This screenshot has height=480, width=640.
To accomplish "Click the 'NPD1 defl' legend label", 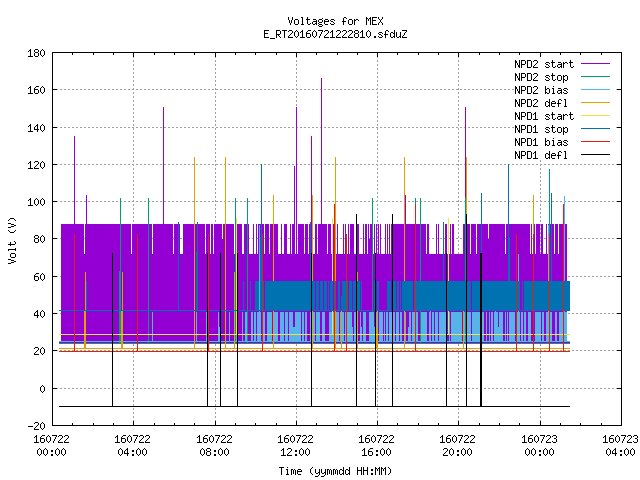I will pyautogui.click(x=541, y=156).
